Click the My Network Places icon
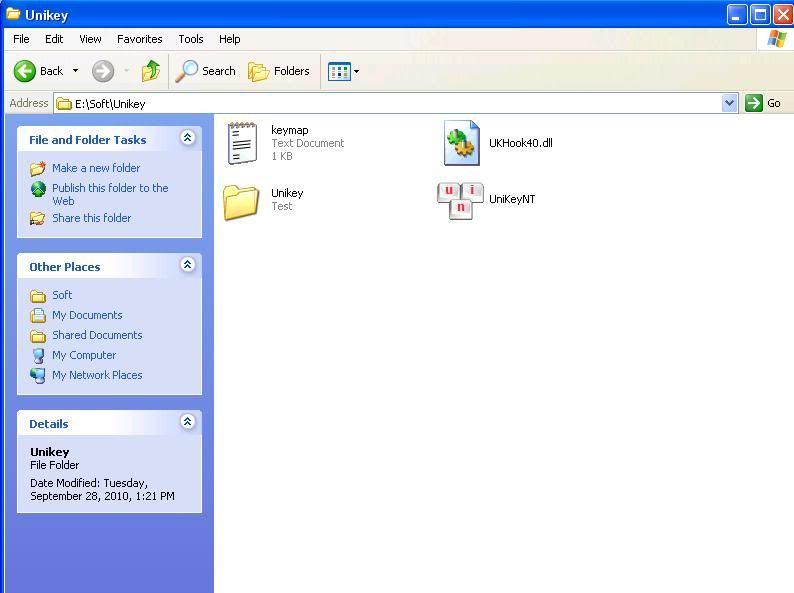Screen dimensions: 794x593 pos(37,375)
